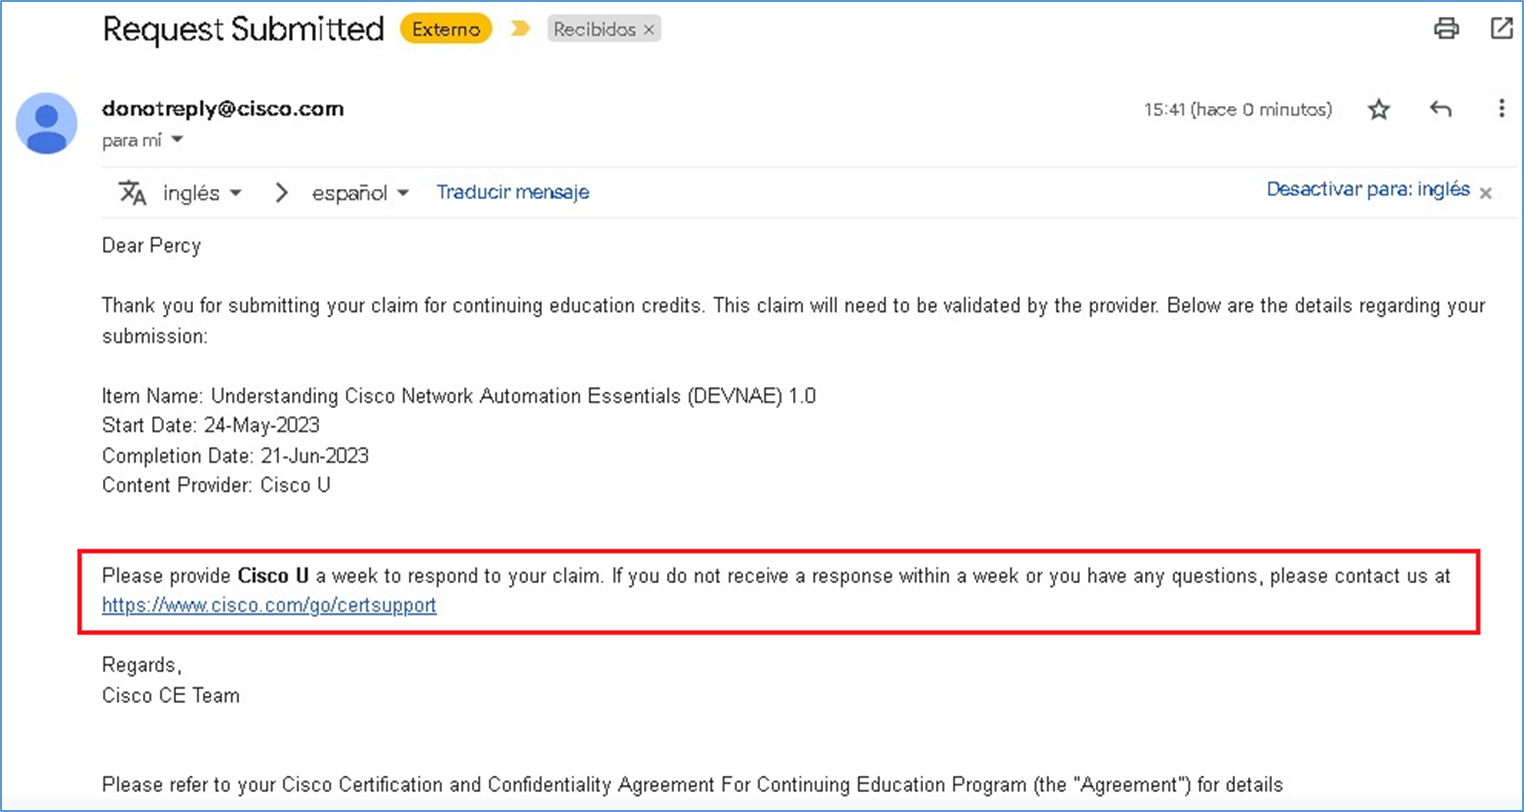Expand the para mí recipient details
The image size is (1524, 812).
point(140,140)
